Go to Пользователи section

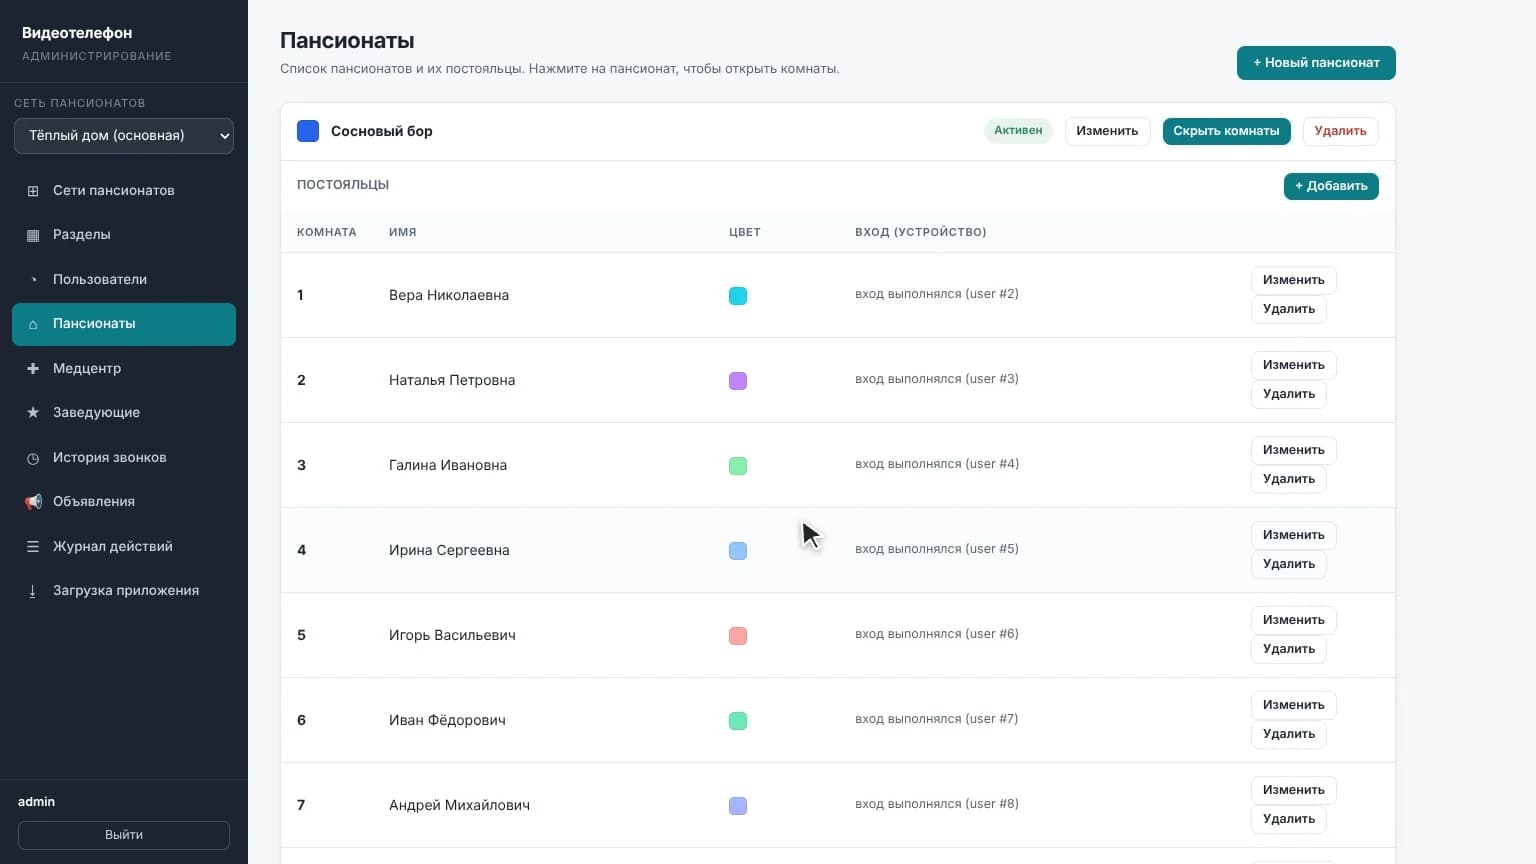tap(124, 279)
